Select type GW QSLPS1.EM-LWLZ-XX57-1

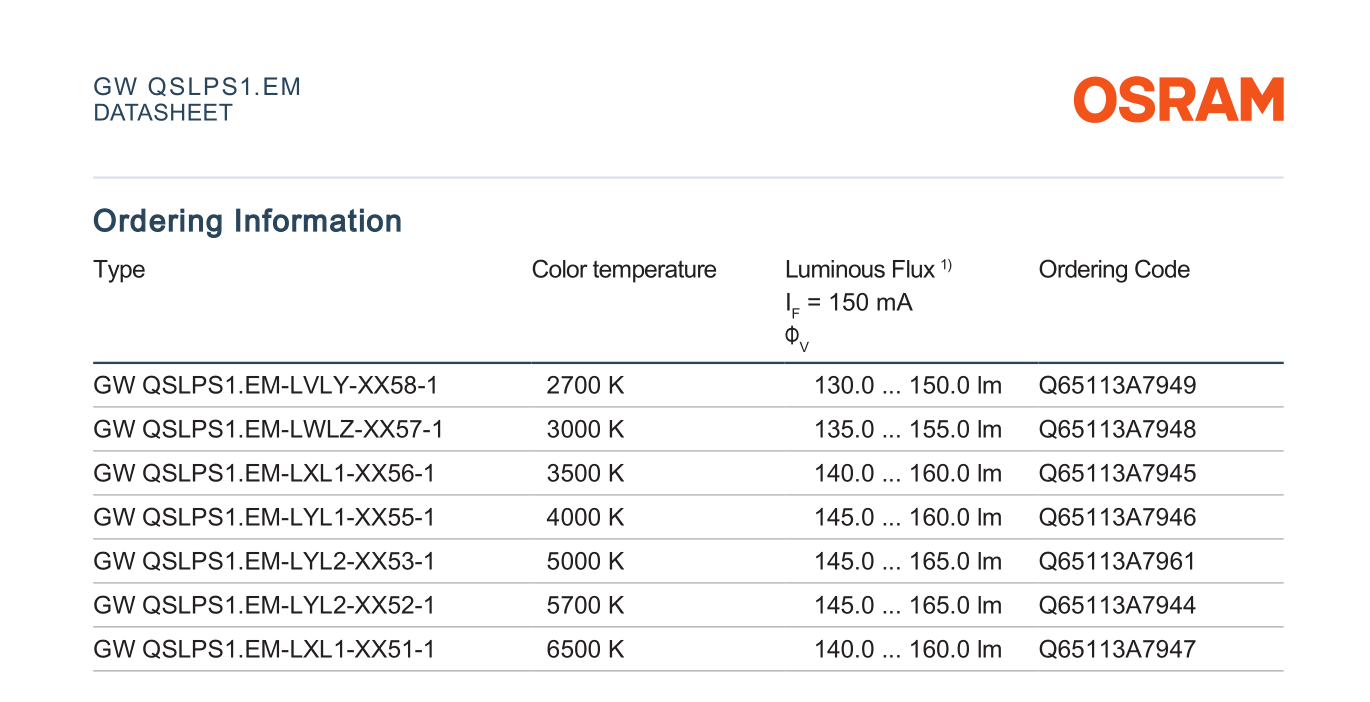click(268, 430)
